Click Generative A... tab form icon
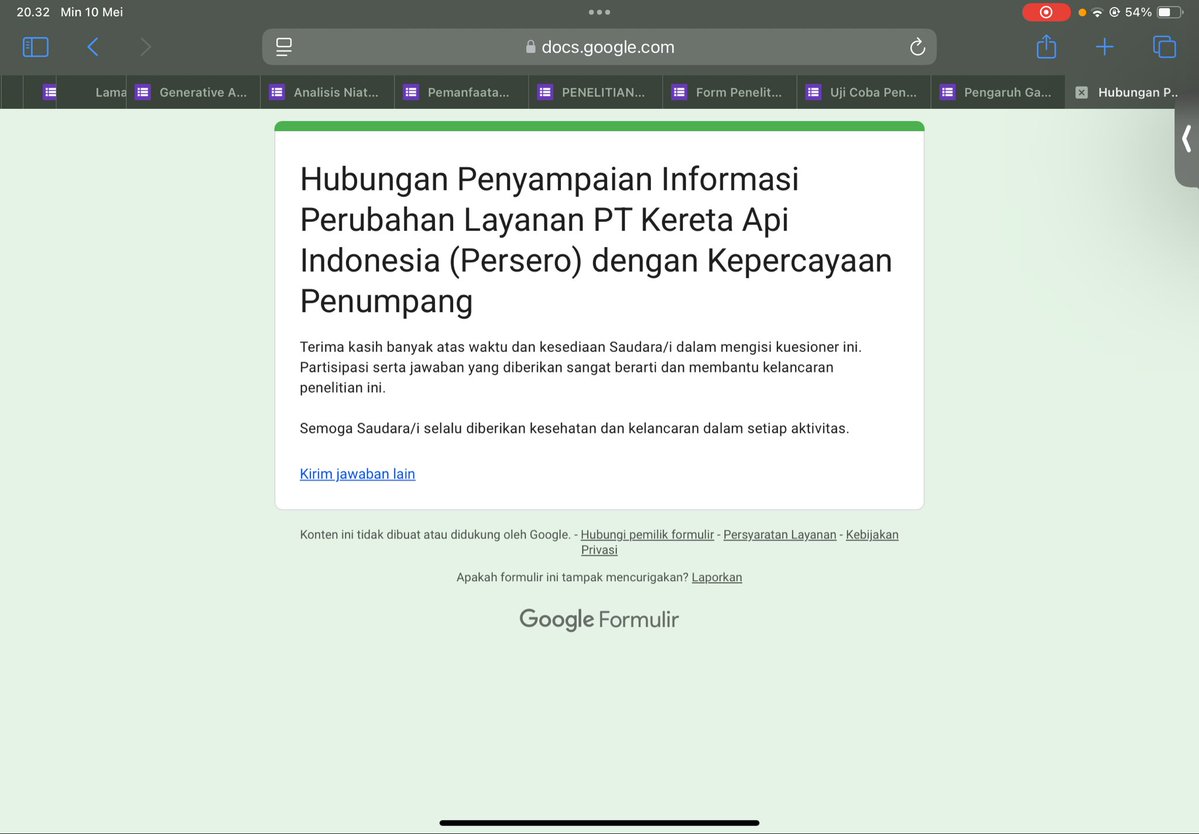Image resolution: width=1199 pixels, height=834 pixels. click(143, 92)
